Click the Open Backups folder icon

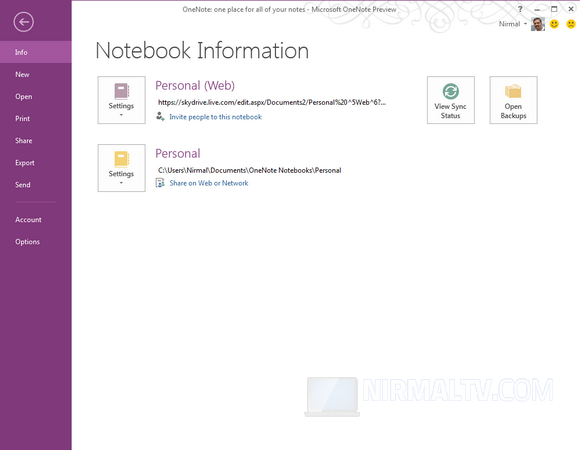pos(513,91)
